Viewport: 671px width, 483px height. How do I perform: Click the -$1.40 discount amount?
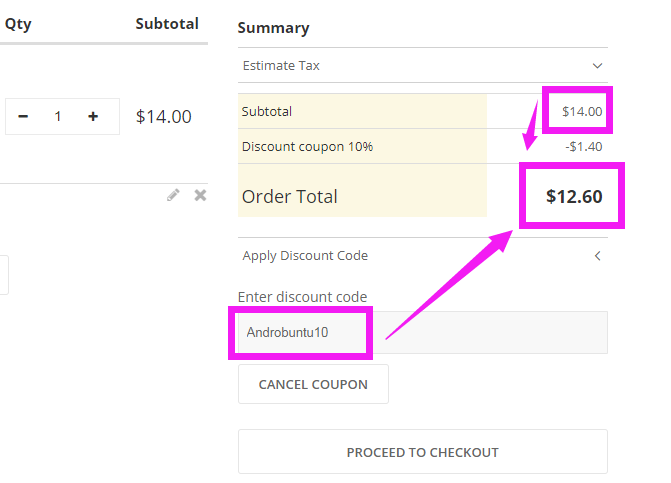pyautogui.click(x=583, y=147)
